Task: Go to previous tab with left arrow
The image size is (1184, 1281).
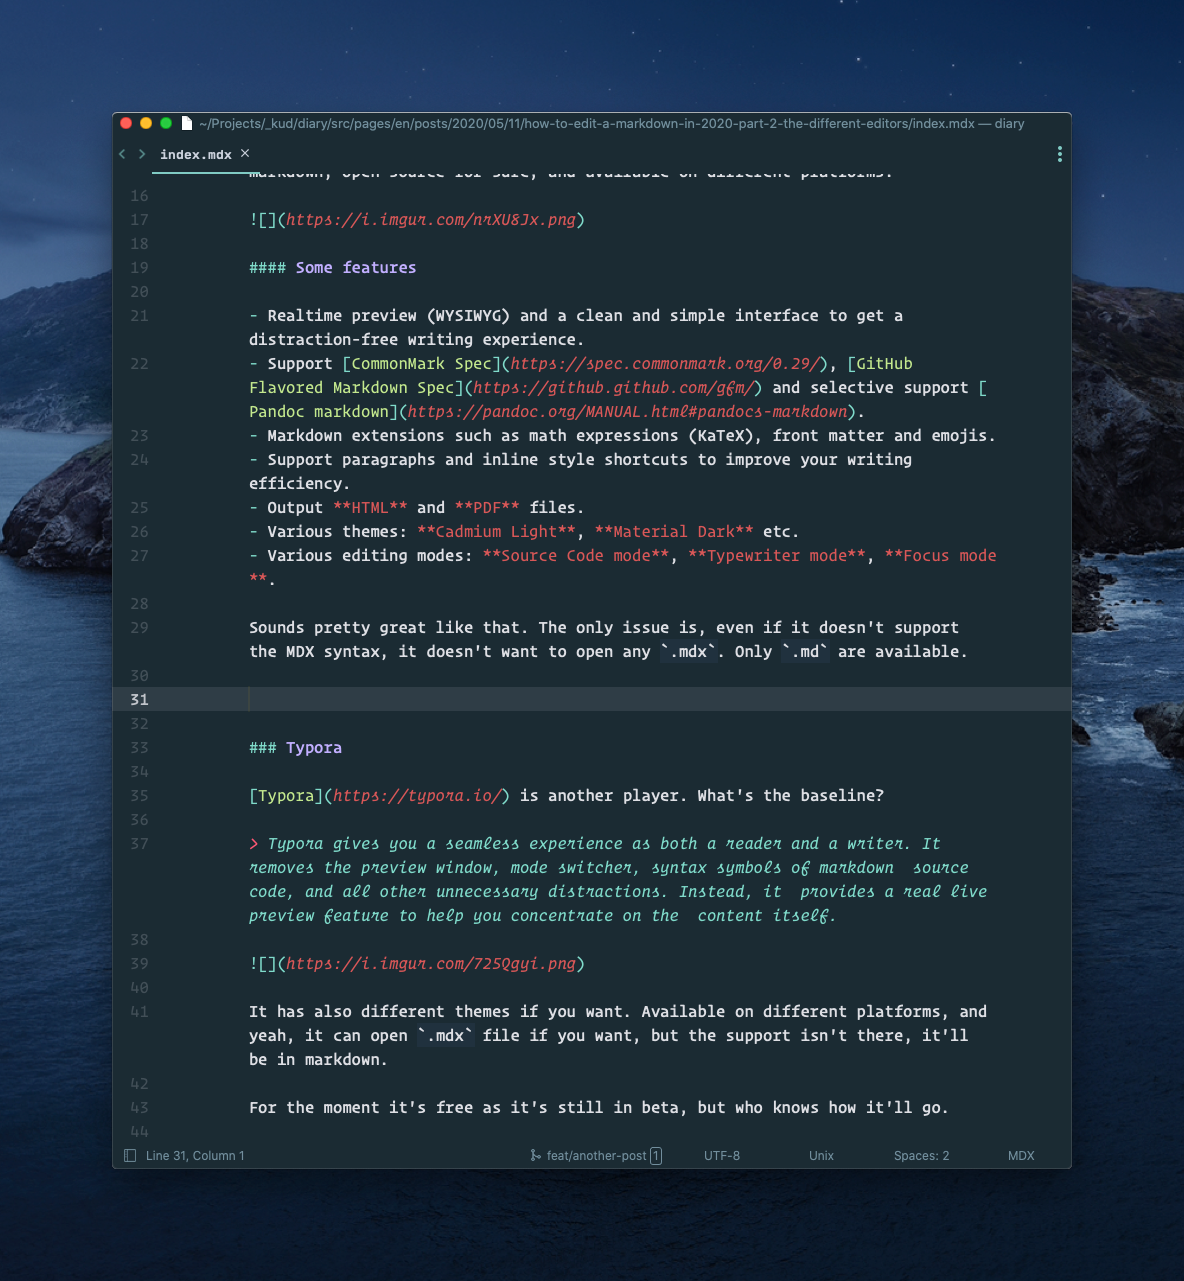Action: [122, 154]
